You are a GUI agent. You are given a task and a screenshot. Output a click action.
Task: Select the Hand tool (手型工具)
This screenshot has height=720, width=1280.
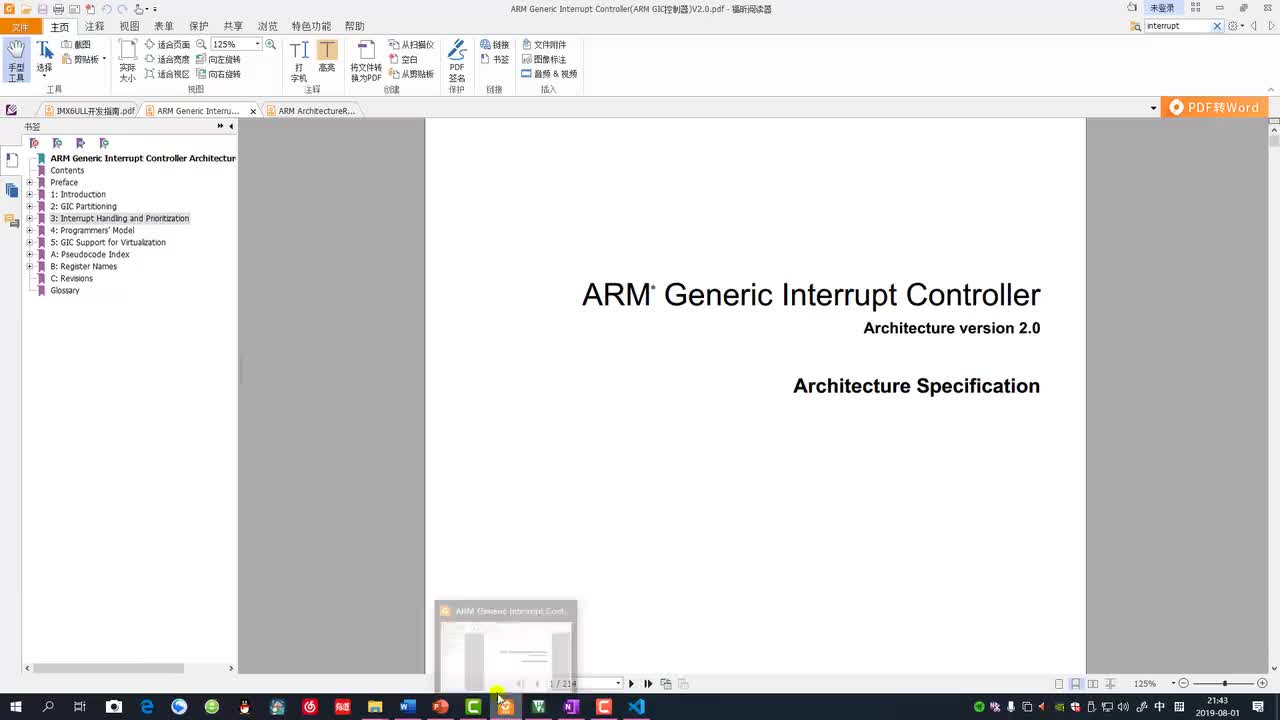[17, 60]
